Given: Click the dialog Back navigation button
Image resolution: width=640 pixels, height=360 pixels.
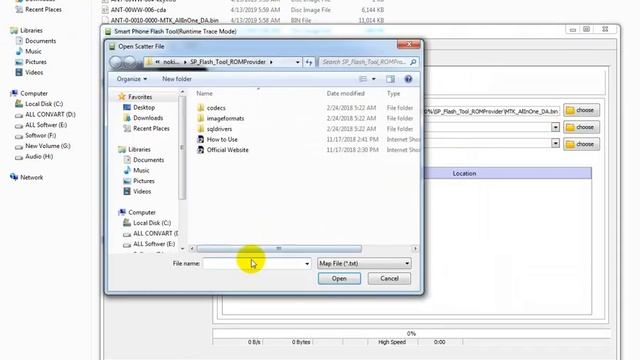Looking at the screenshot, I should tap(116, 62).
